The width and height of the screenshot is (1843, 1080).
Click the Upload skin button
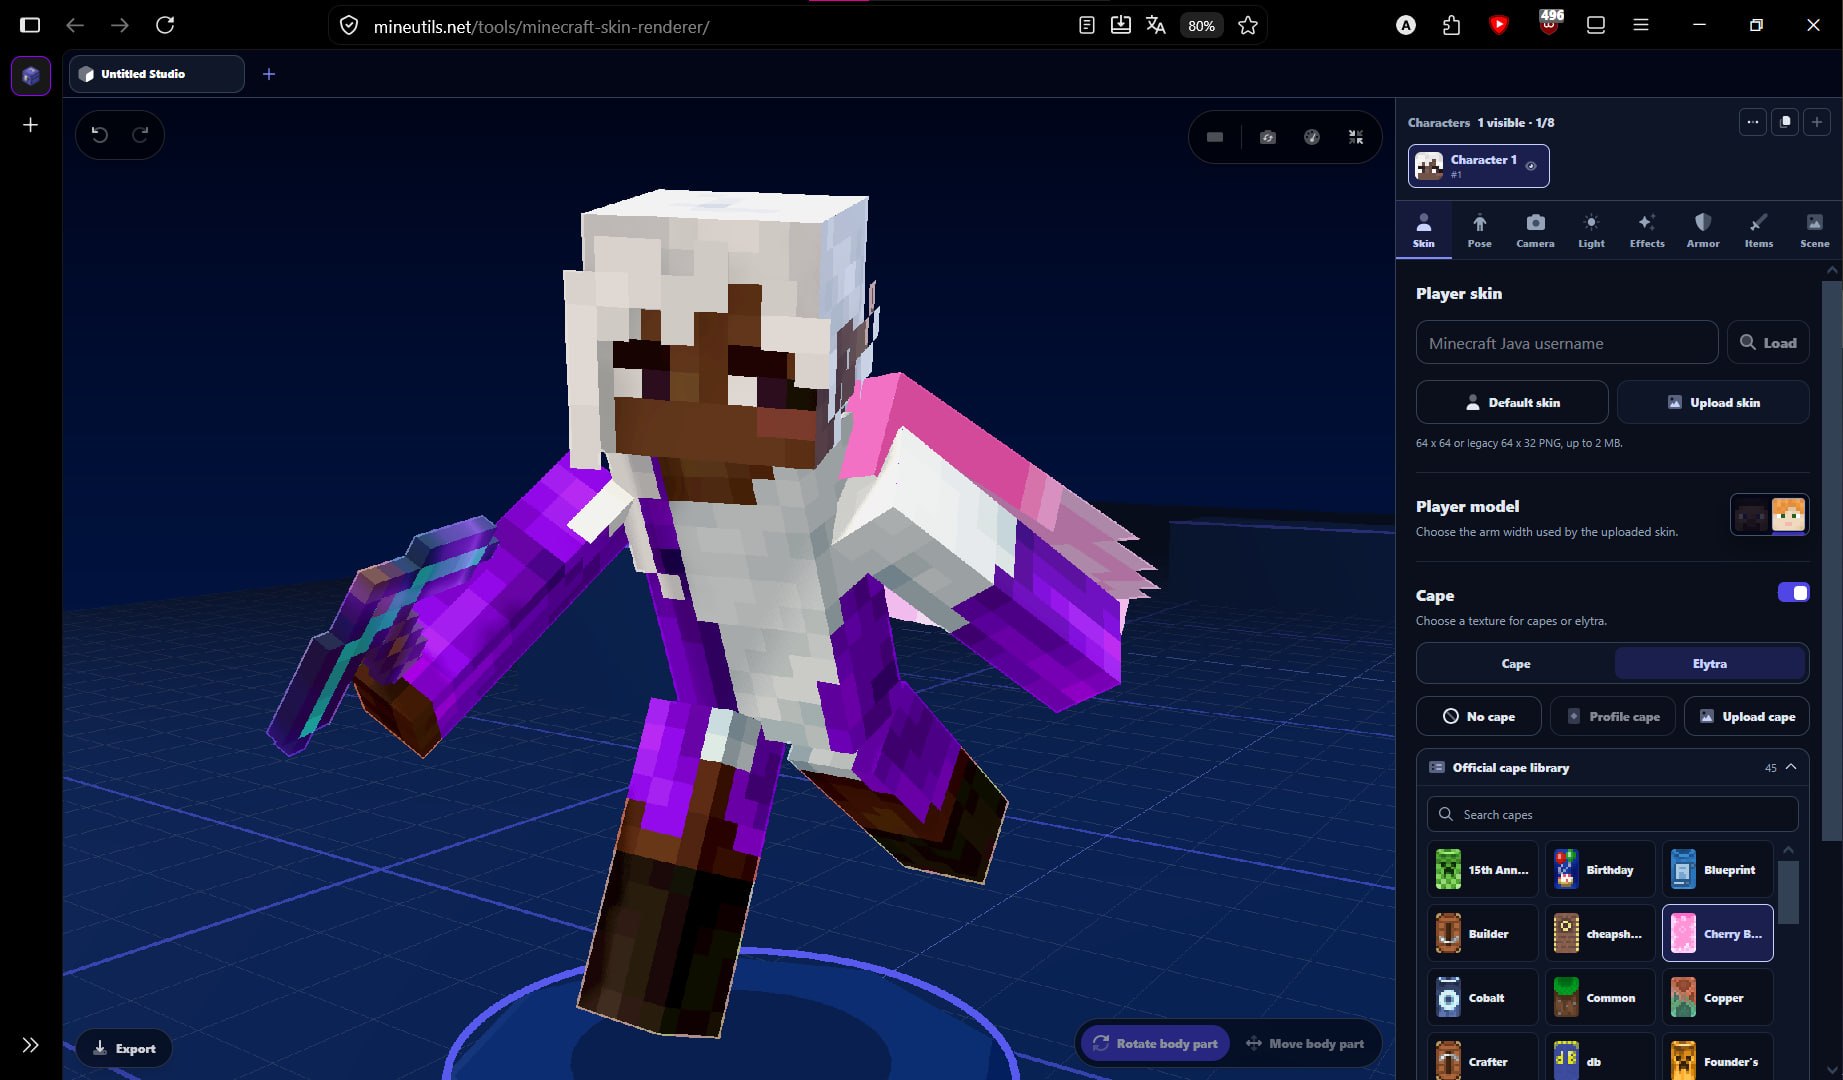(x=1713, y=402)
